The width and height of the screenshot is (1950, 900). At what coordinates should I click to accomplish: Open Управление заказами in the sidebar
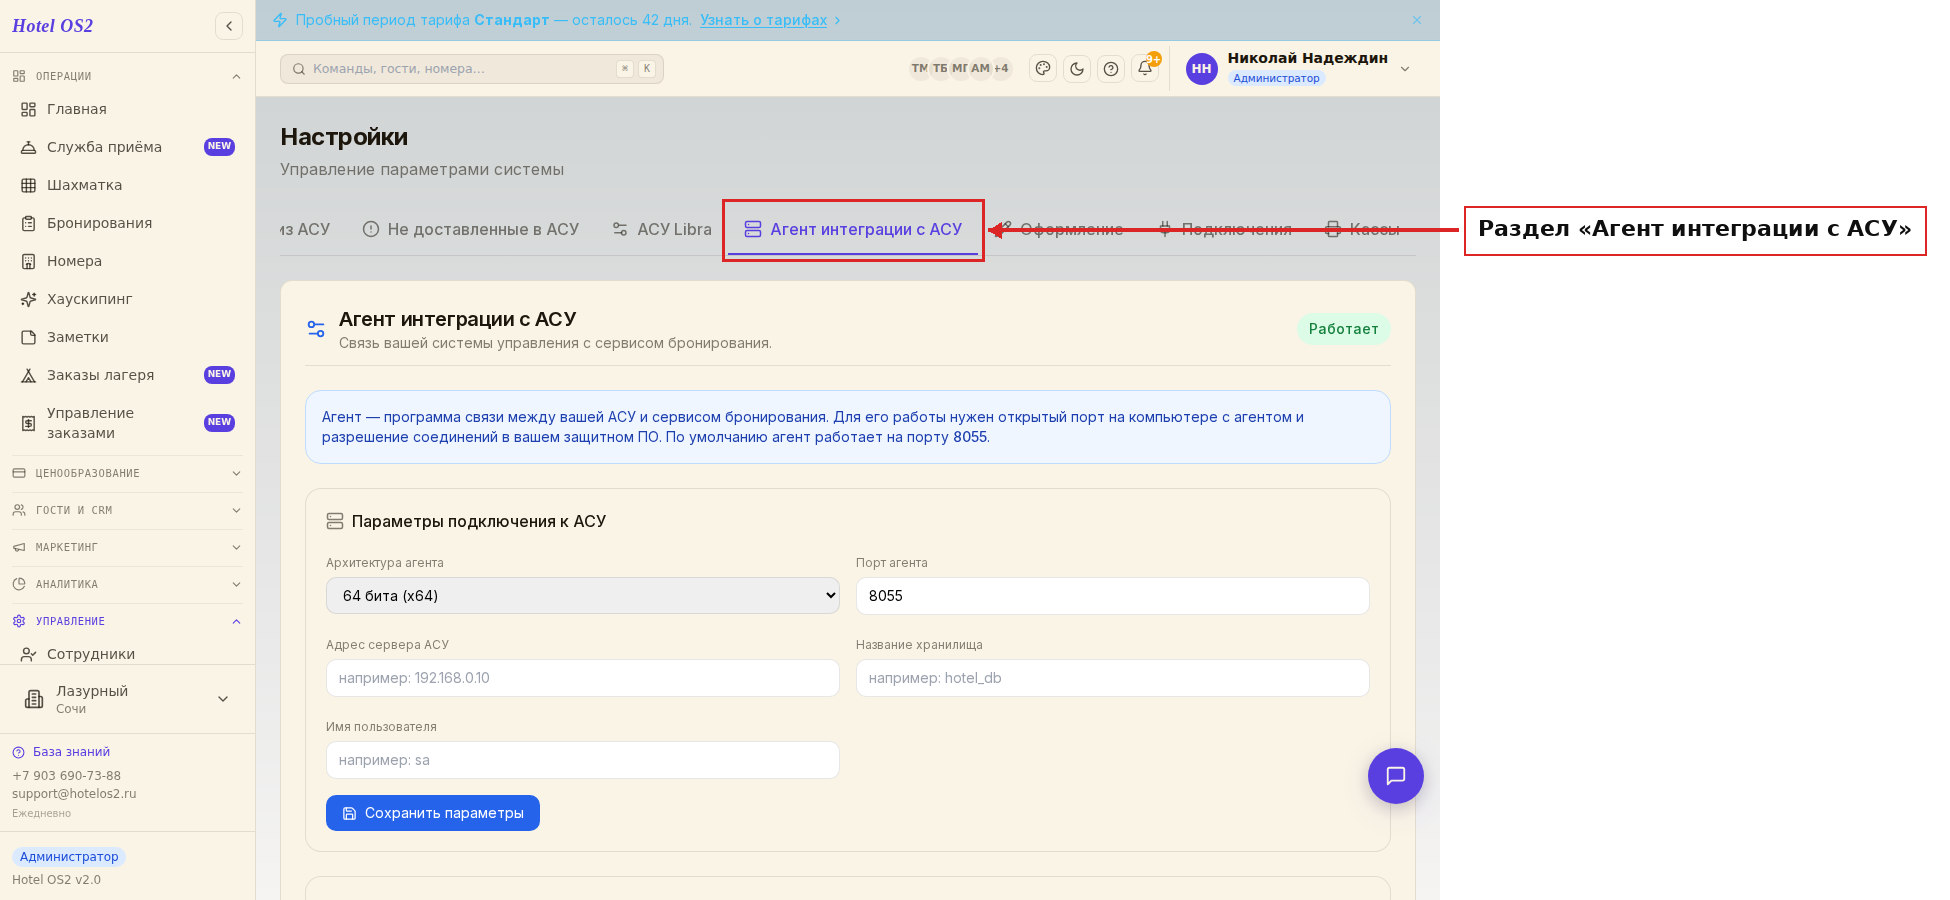click(x=127, y=423)
